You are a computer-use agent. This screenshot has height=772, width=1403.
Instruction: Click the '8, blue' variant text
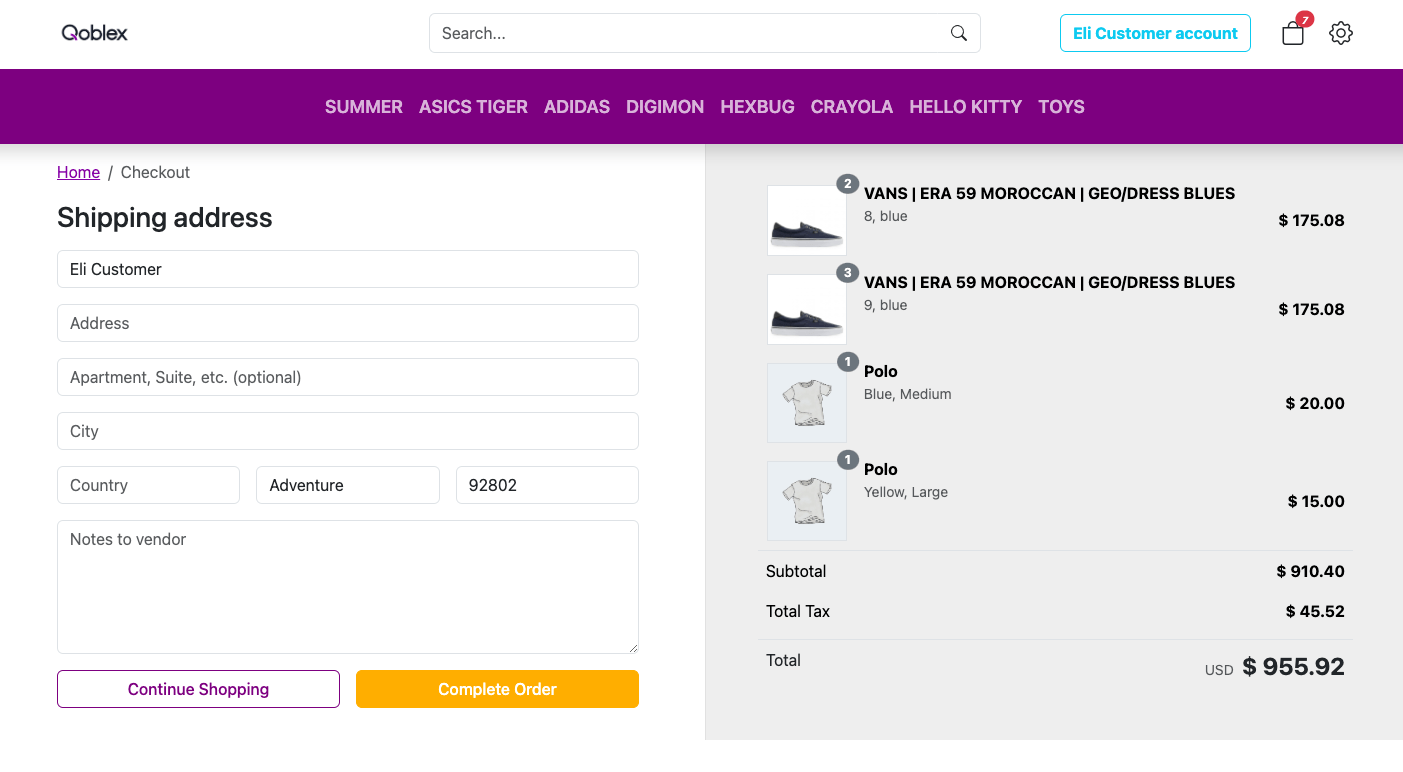(x=886, y=216)
